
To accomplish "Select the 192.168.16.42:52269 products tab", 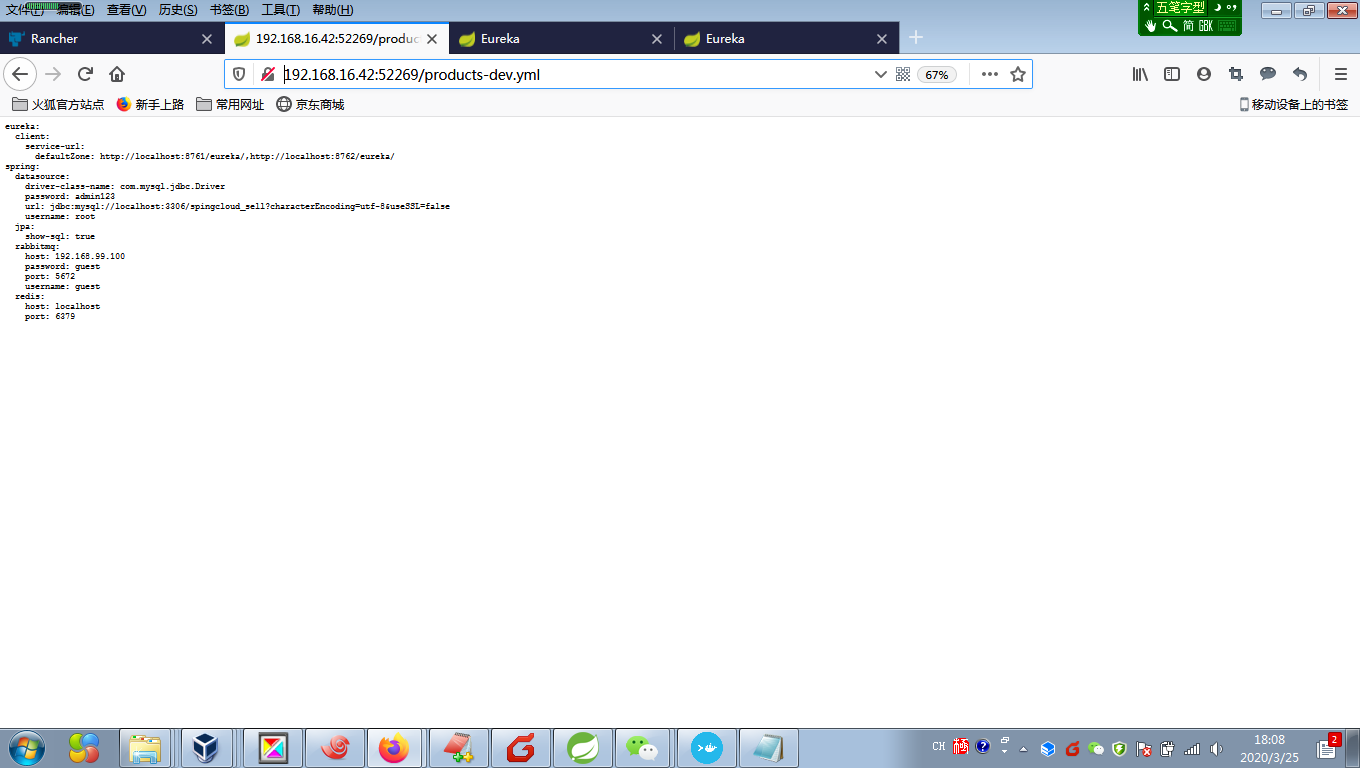I will [336, 38].
